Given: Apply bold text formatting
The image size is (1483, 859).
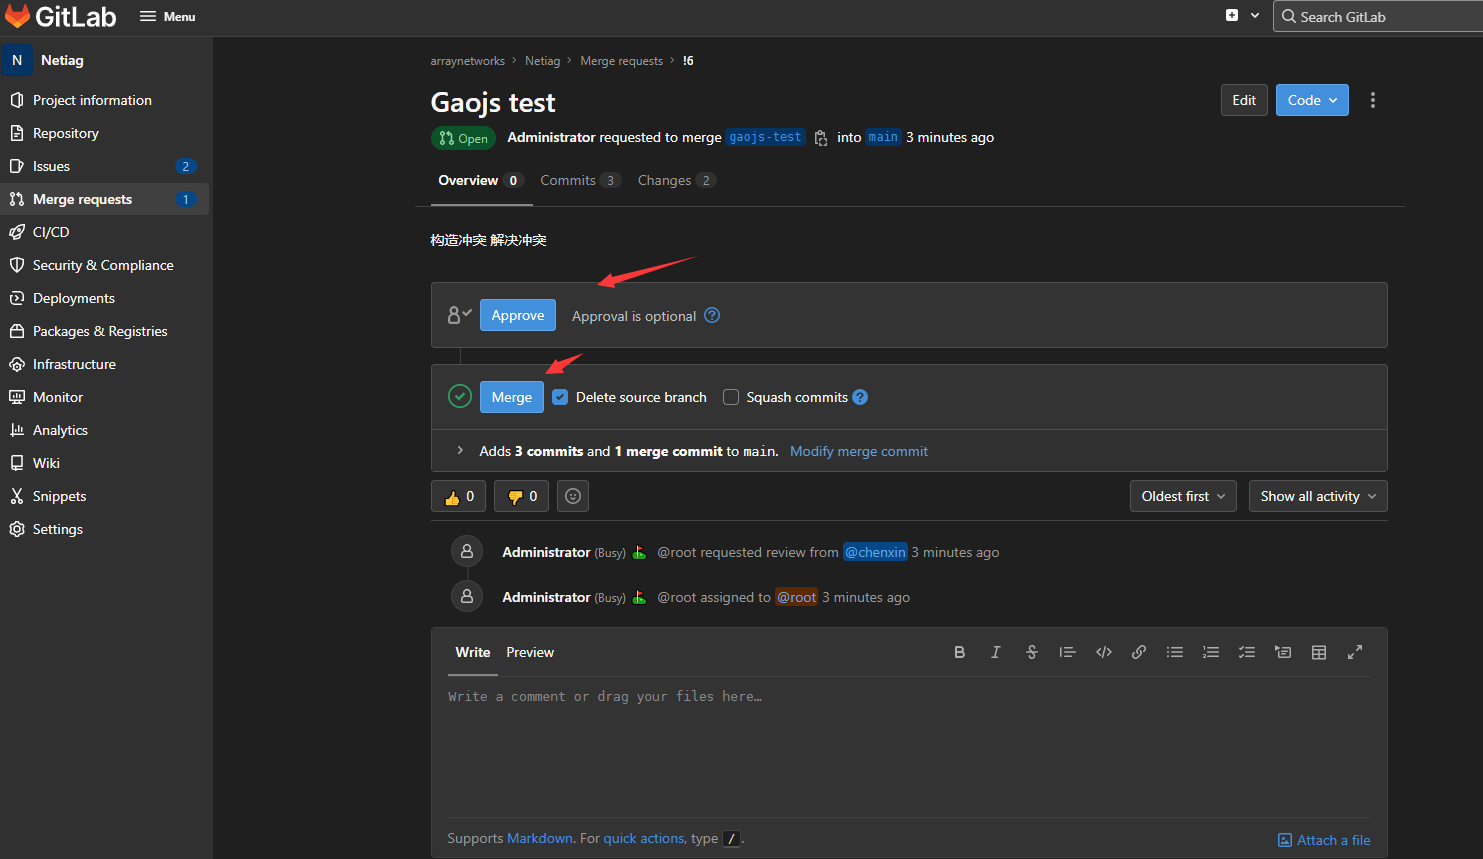Looking at the screenshot, I should [x=959, y=652].
